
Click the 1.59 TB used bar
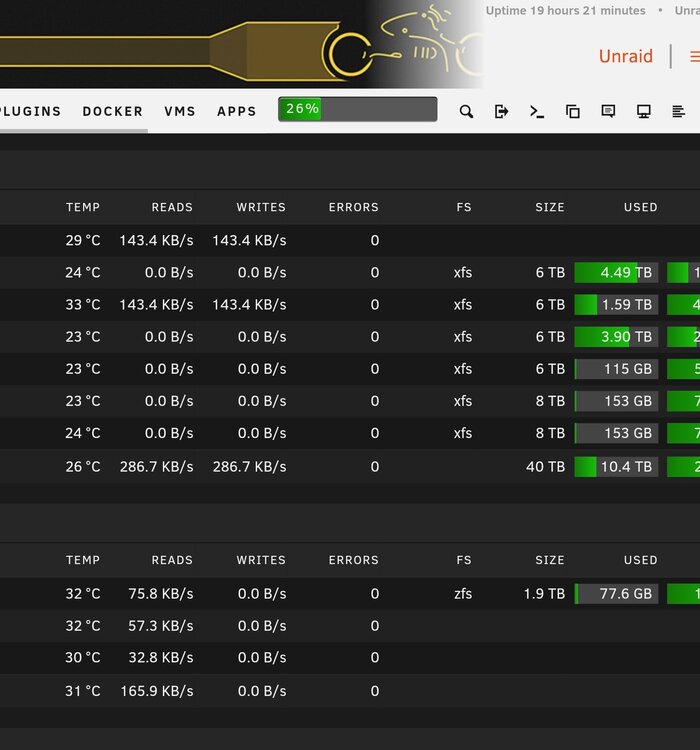[x=616, y=305]
